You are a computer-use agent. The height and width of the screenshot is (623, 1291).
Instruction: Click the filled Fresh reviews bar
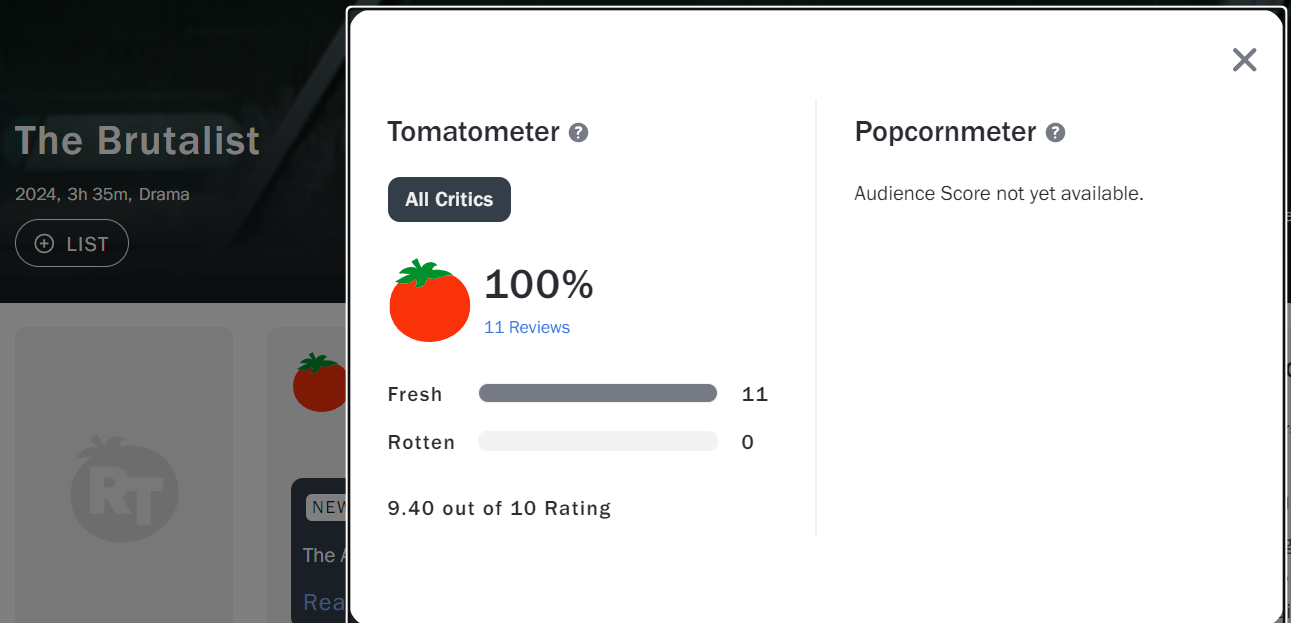[598, 393]
